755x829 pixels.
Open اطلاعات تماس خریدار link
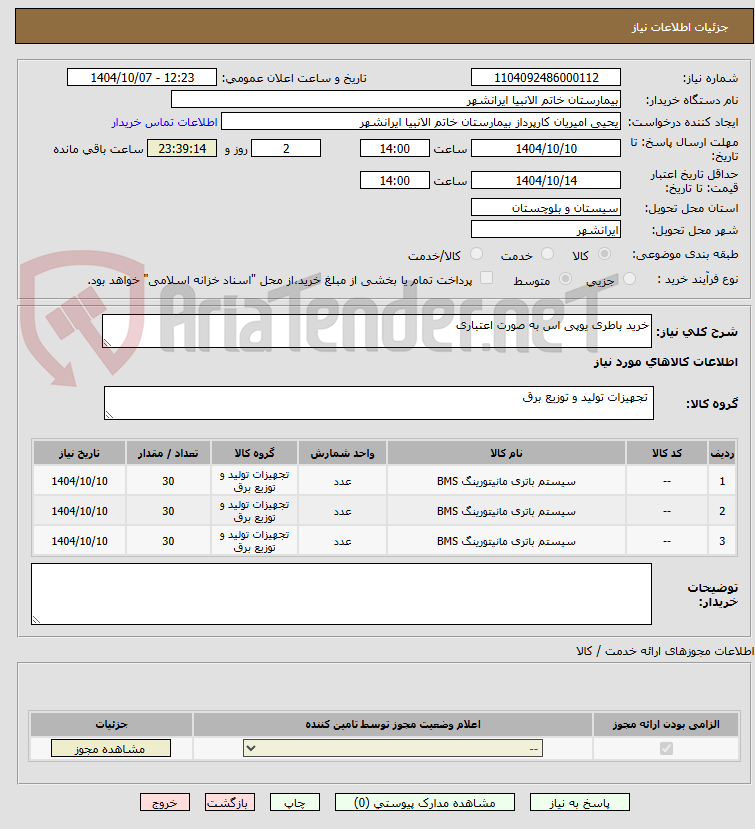click(x=164, y=122)
